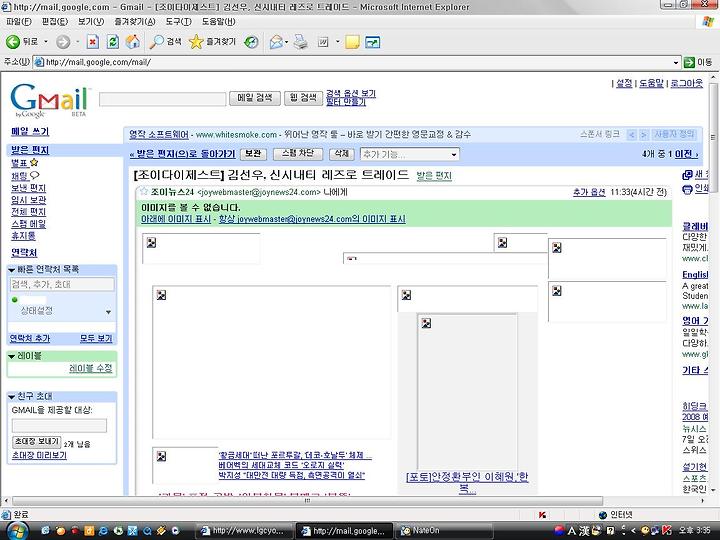
Task: Click the Windows Start orb
Action: click(17, 530)
